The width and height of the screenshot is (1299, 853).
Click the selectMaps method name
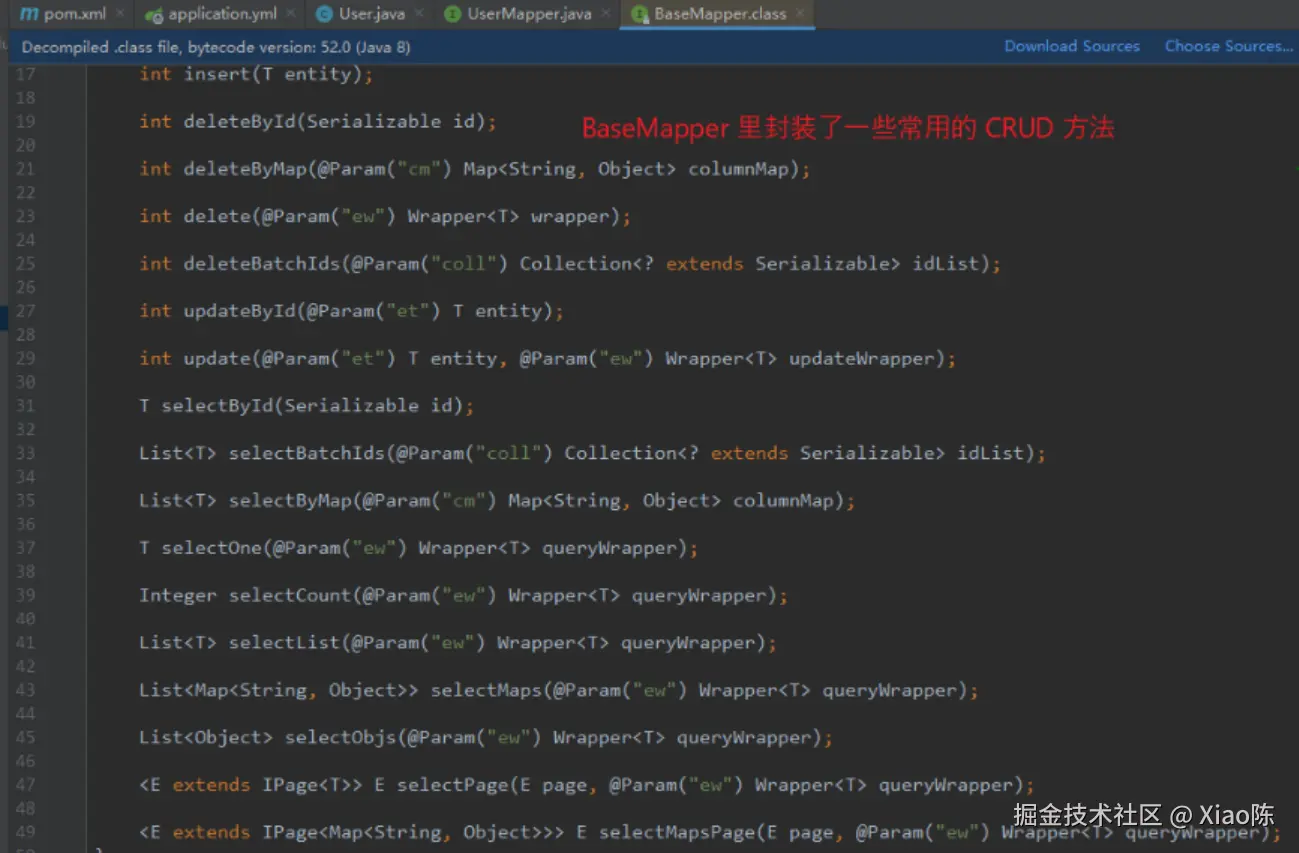(486, 690)
